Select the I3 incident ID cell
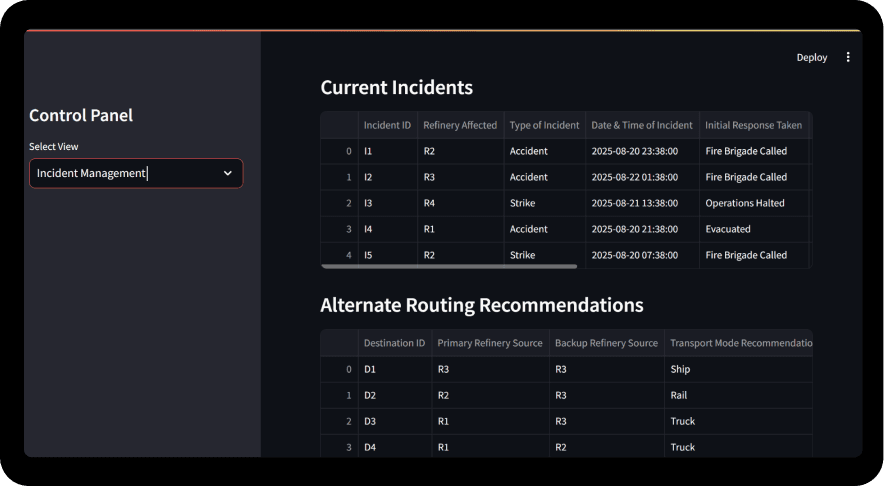The height and width of the screenshot is (486, 884). (368, 203)
